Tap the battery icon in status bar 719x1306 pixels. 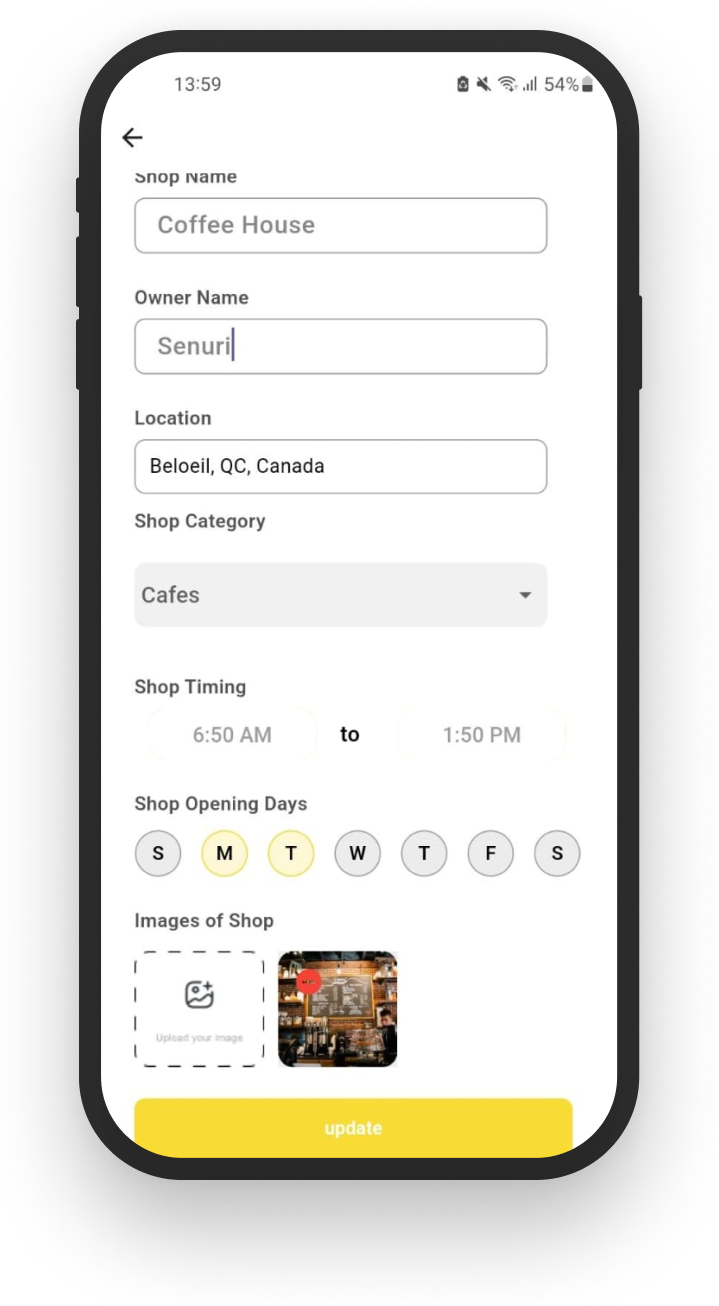click(x=587, y=85)
